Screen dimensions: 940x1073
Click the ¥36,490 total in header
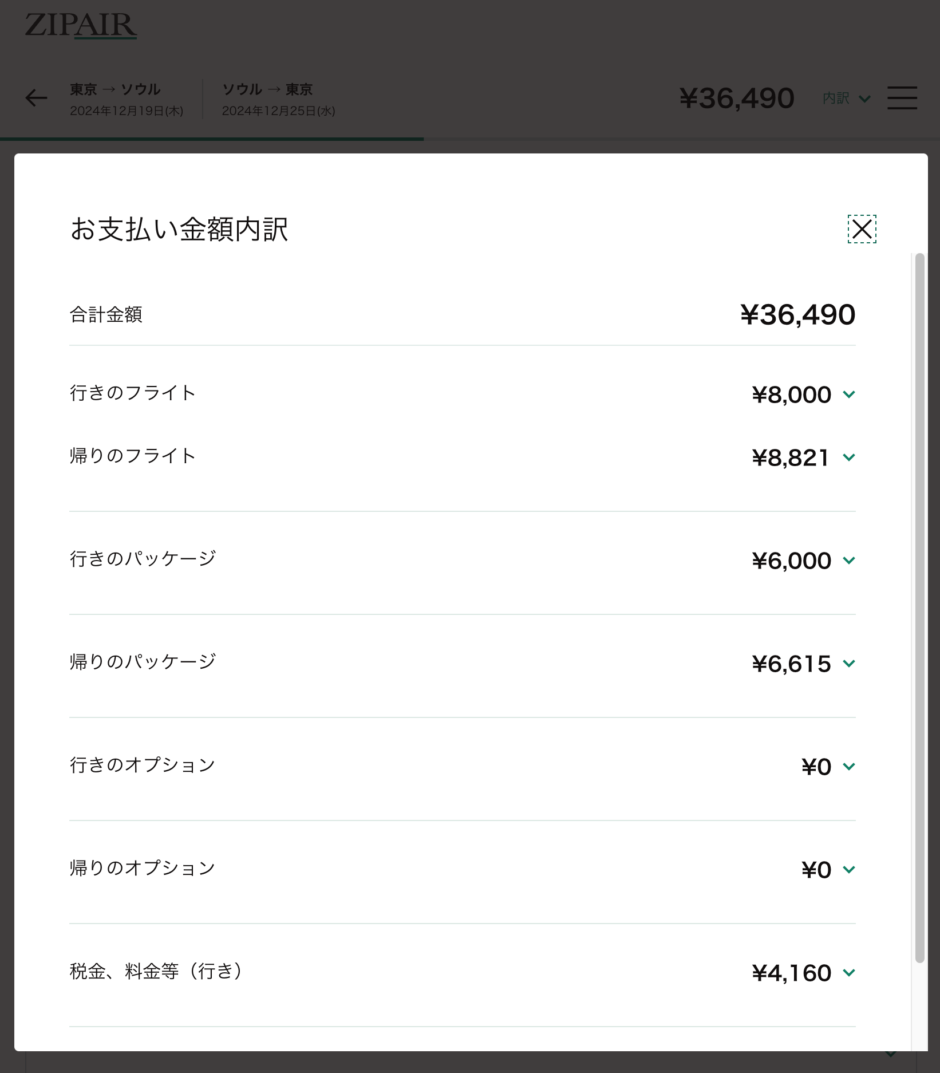point(736,98)
